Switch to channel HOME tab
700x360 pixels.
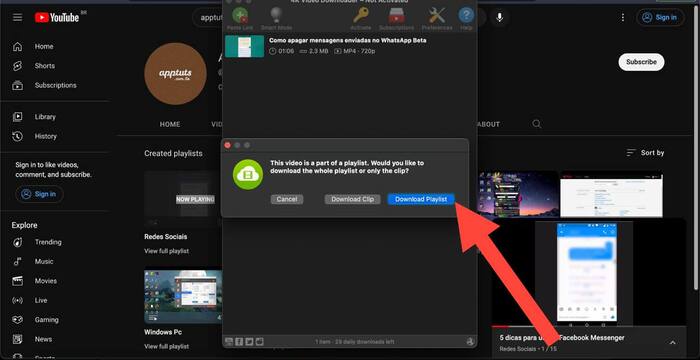tap(170, 124)
